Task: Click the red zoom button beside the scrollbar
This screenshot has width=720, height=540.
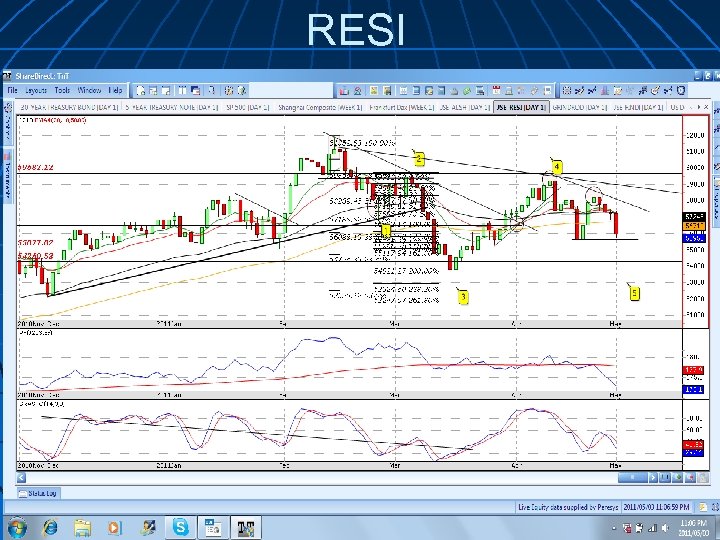Action: pyautogui.click(x=690, y=478)
